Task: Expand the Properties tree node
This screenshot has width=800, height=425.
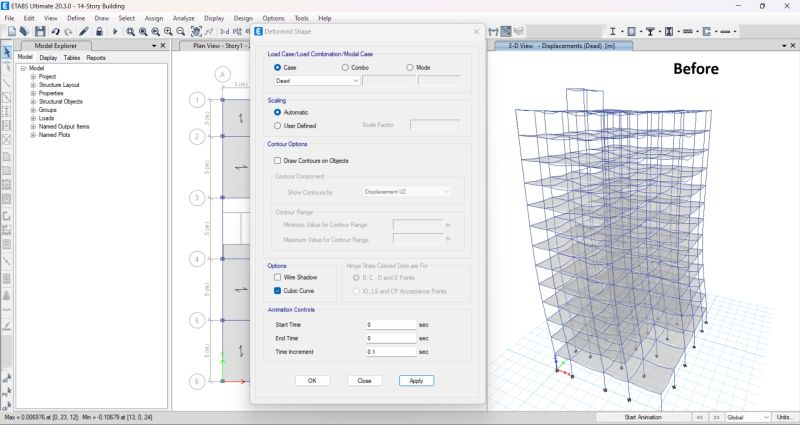Action: [33, 93]
